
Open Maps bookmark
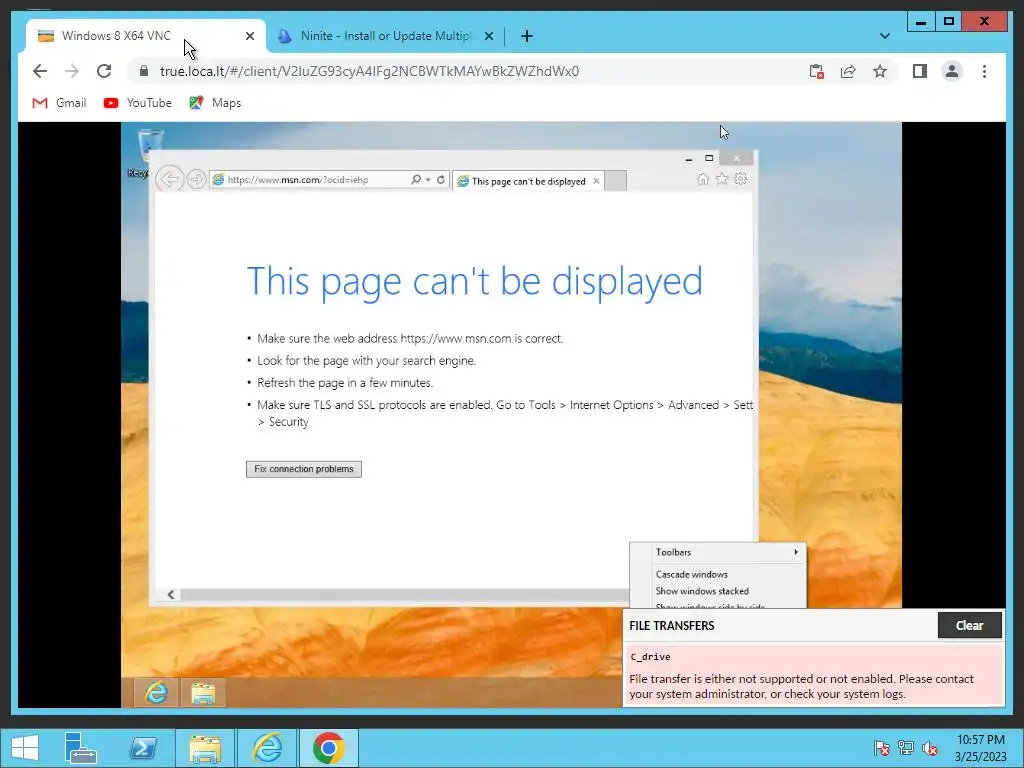[x=215, y=103]
